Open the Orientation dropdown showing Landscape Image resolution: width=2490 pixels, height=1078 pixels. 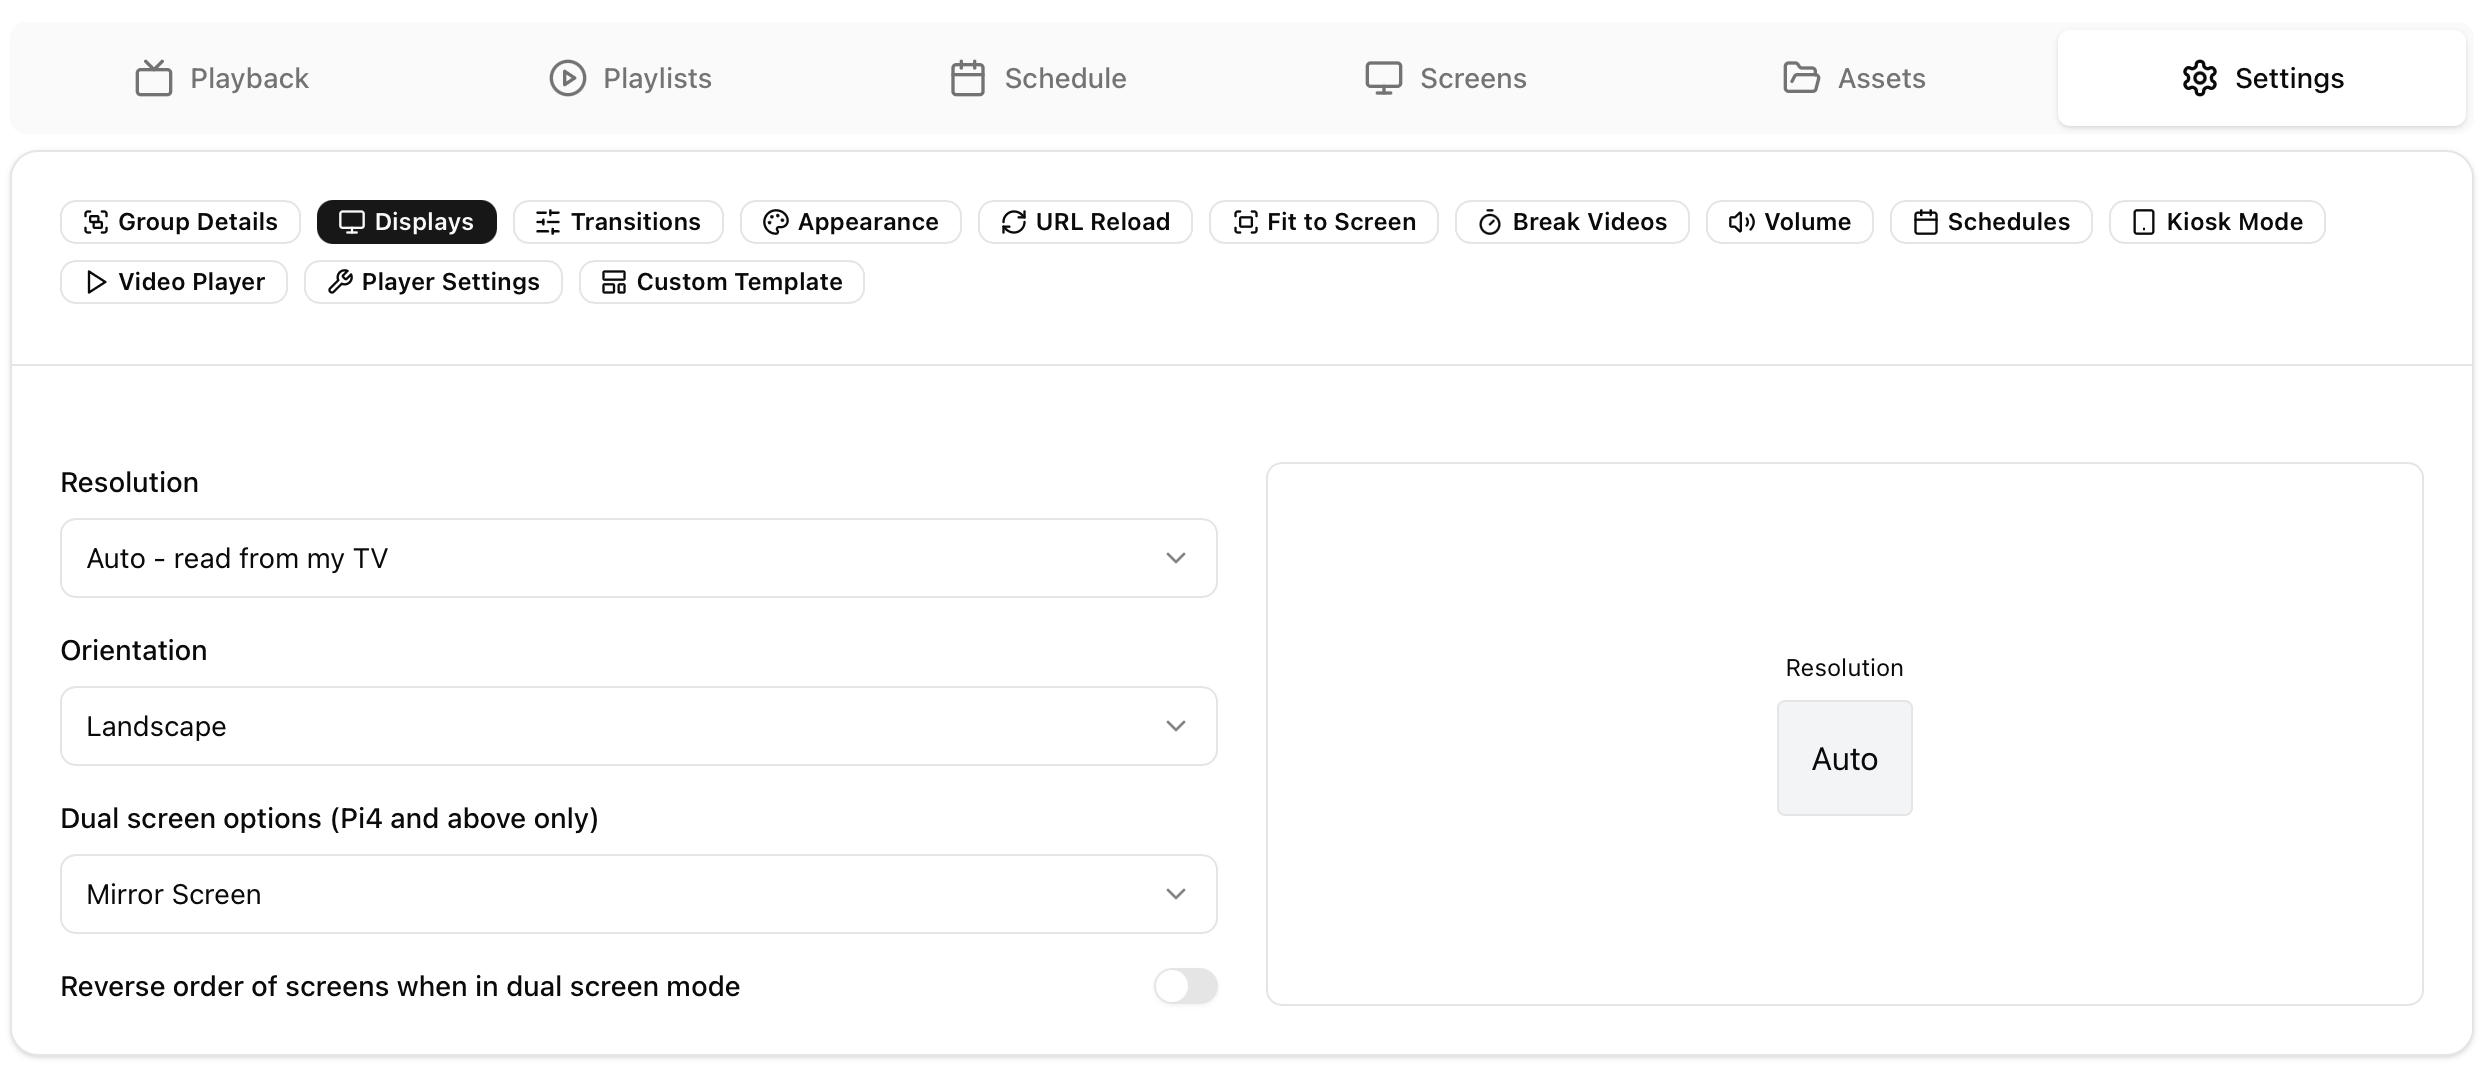[x=638, y=726]
